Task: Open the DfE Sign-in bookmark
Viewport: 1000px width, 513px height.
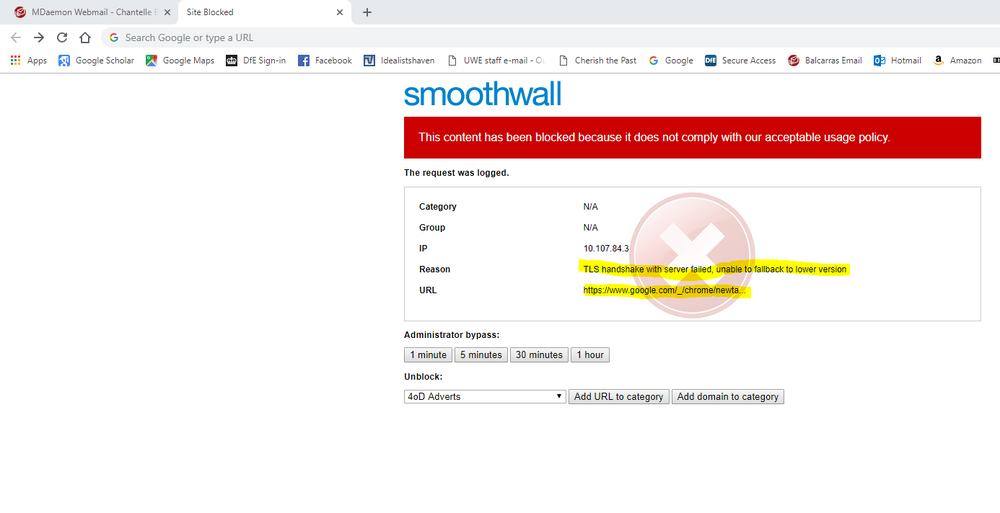Action: coord(256,61)
